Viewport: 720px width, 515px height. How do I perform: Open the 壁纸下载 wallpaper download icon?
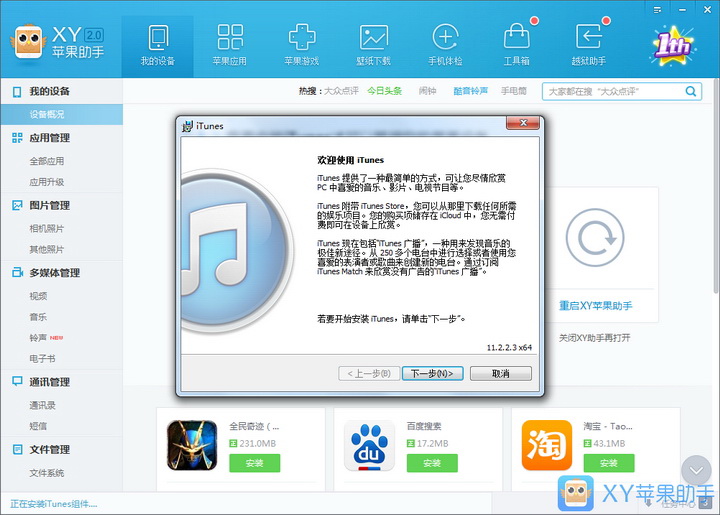(x=373, y=38)
